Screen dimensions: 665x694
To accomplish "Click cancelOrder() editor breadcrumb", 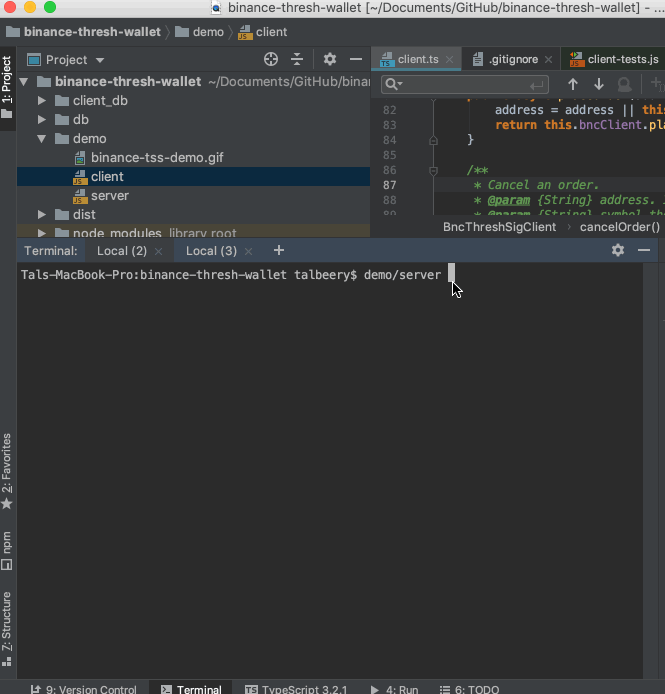I will pyautogui.click(x=620, y=227).
